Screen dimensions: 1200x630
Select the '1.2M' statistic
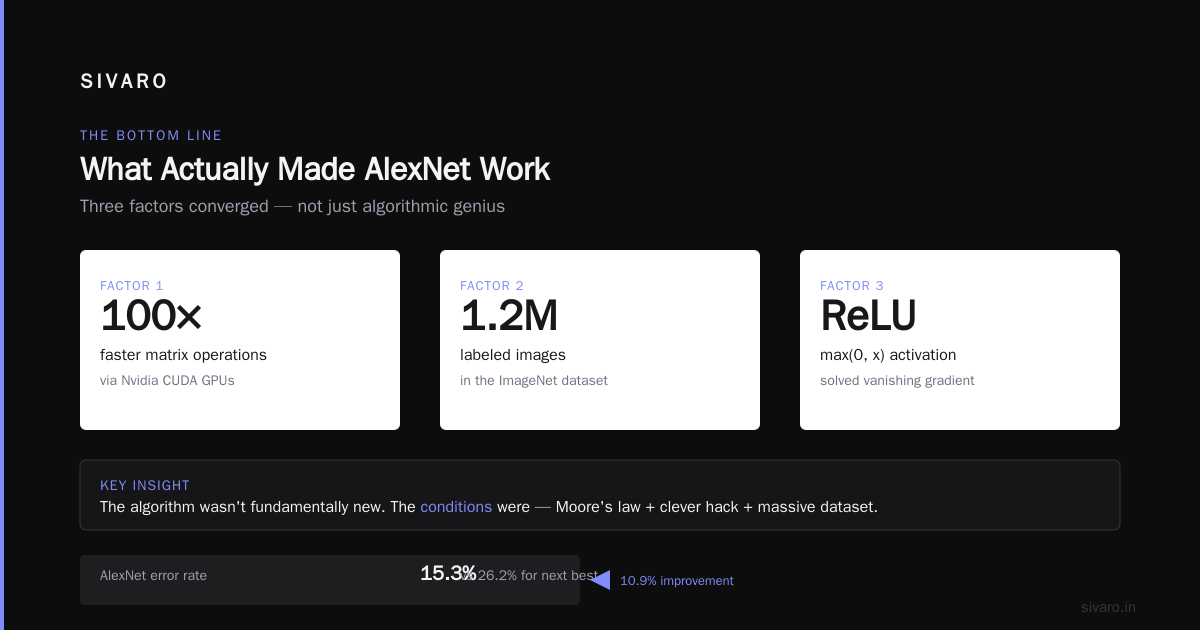point(509,316)
